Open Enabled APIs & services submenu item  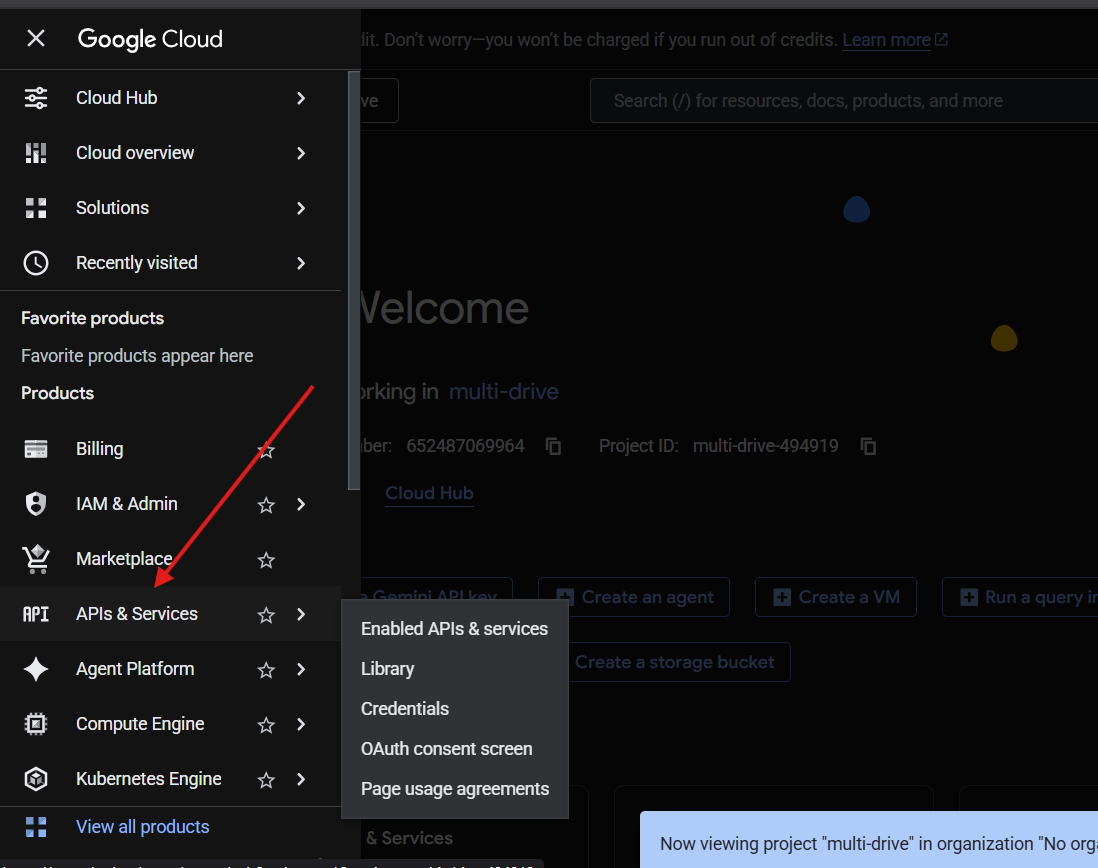point(454,629)
